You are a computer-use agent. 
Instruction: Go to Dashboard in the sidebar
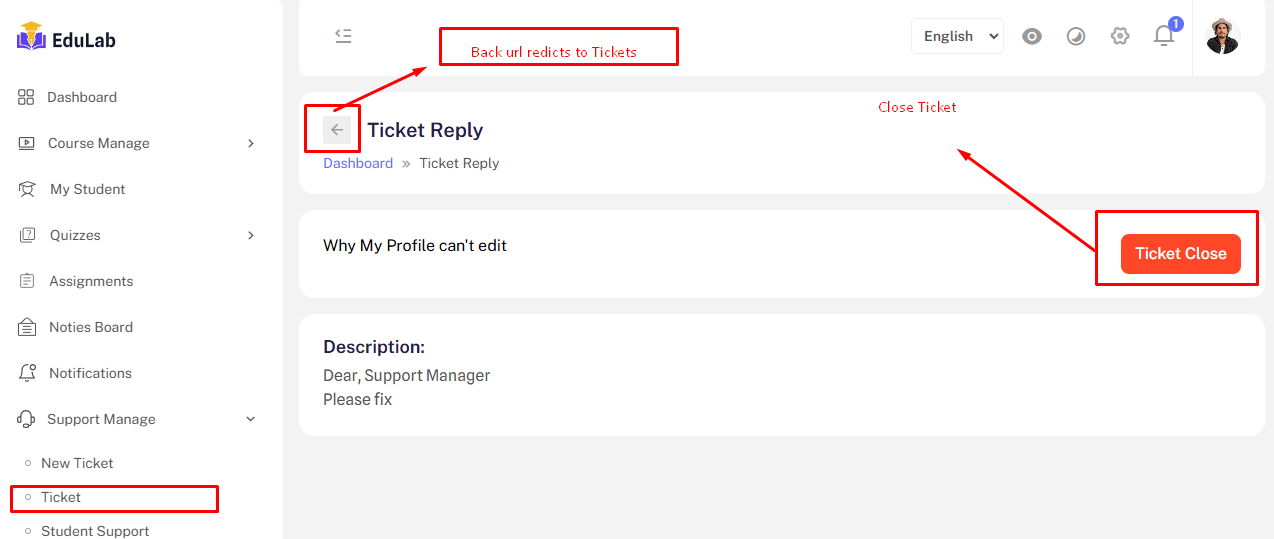pos(81,97)
